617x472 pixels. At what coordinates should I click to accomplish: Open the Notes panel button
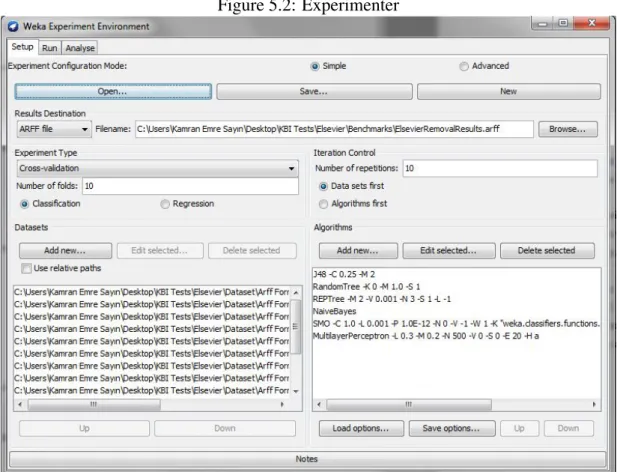pyautogui.click(x=307, y=459)
